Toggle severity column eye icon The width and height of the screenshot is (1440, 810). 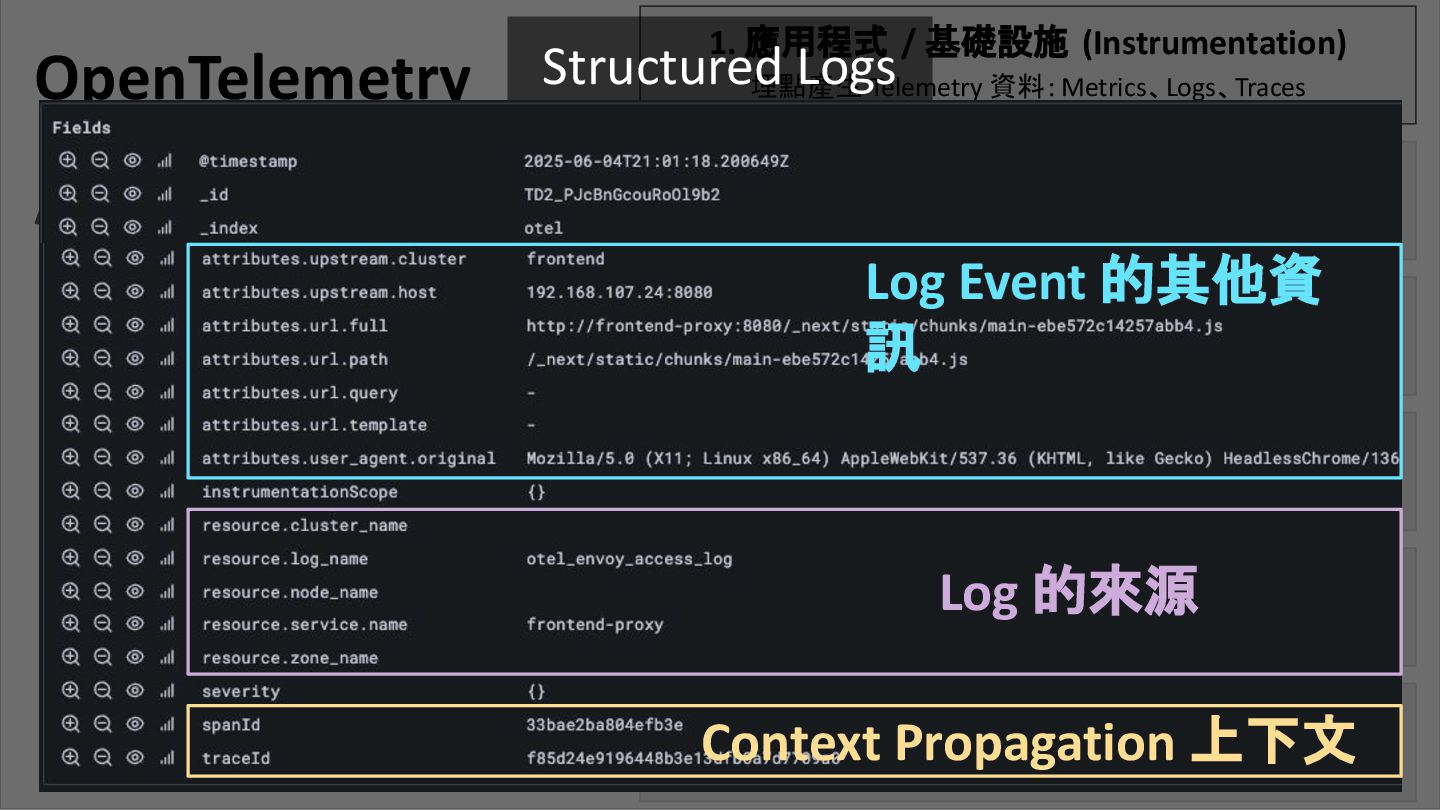click(134, 690)
